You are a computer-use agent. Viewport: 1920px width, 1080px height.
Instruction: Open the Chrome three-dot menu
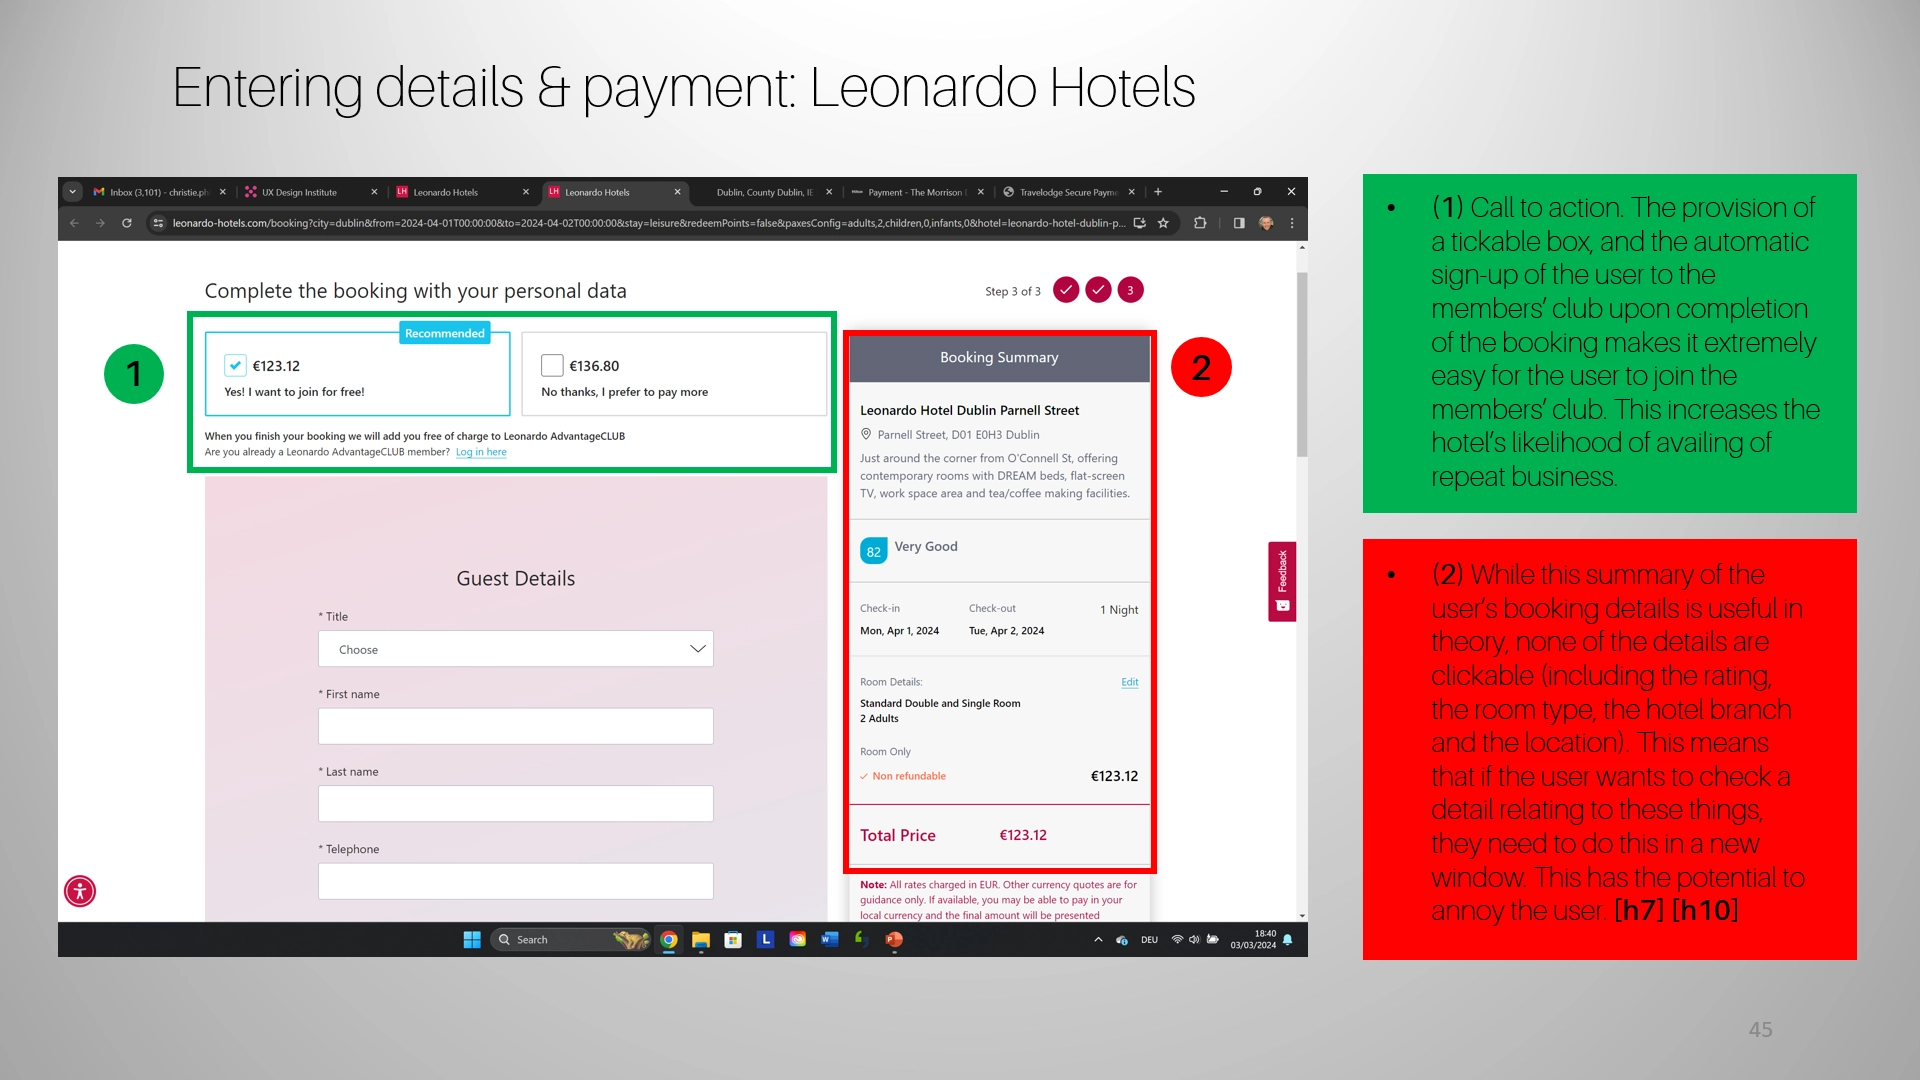pos(1292,223)
